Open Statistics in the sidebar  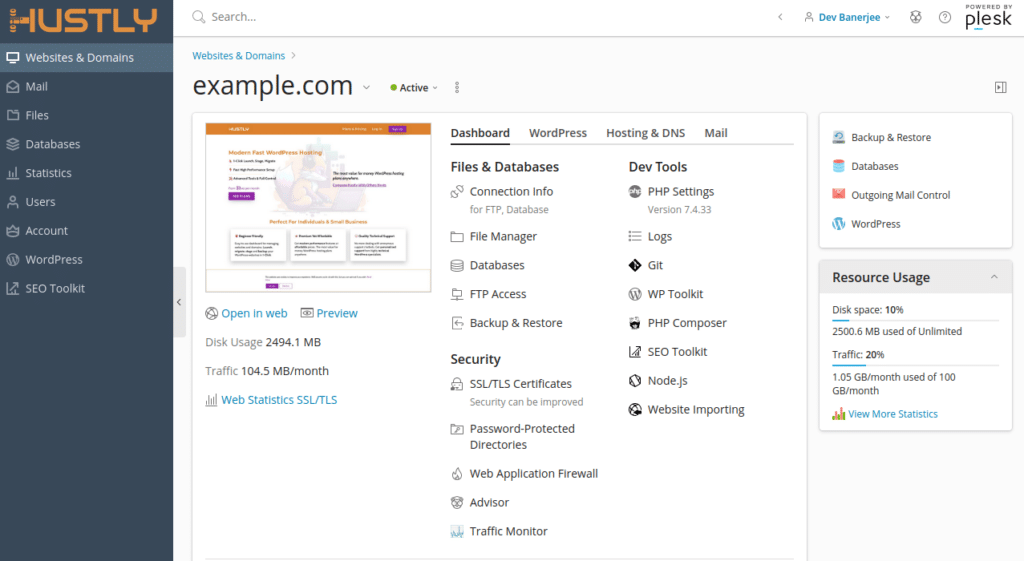[86, 173]
